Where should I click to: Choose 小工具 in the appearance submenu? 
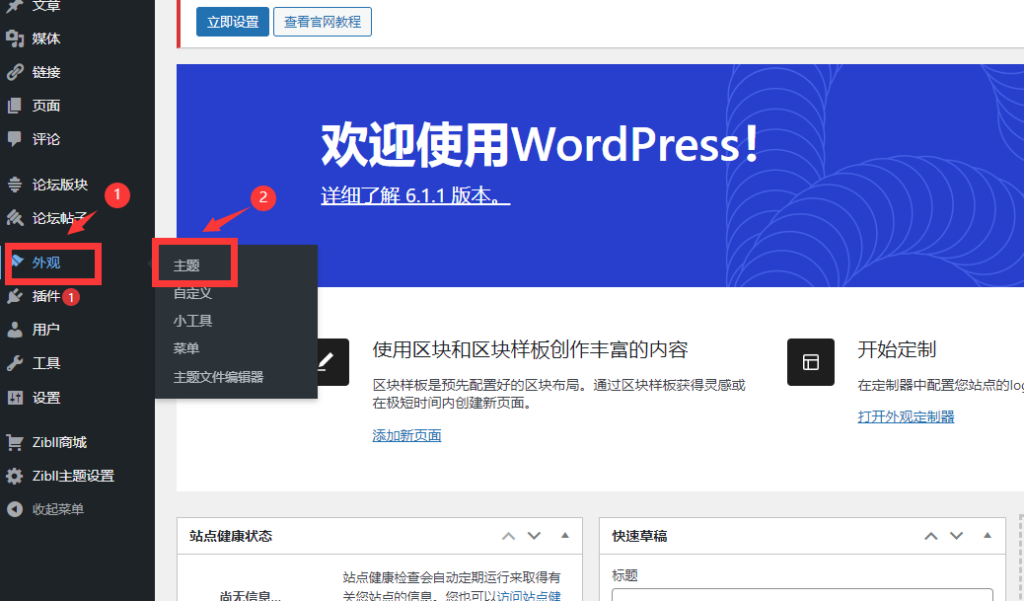193,321
